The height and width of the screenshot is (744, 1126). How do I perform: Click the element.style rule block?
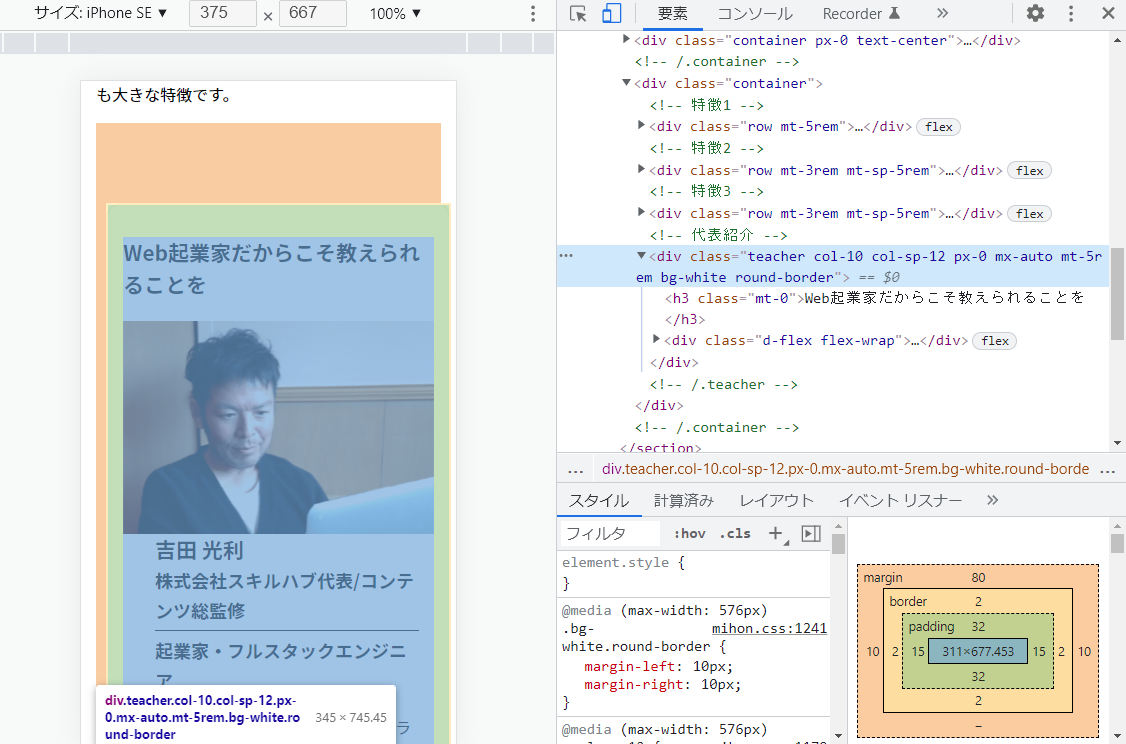click(x=694, y=572)
